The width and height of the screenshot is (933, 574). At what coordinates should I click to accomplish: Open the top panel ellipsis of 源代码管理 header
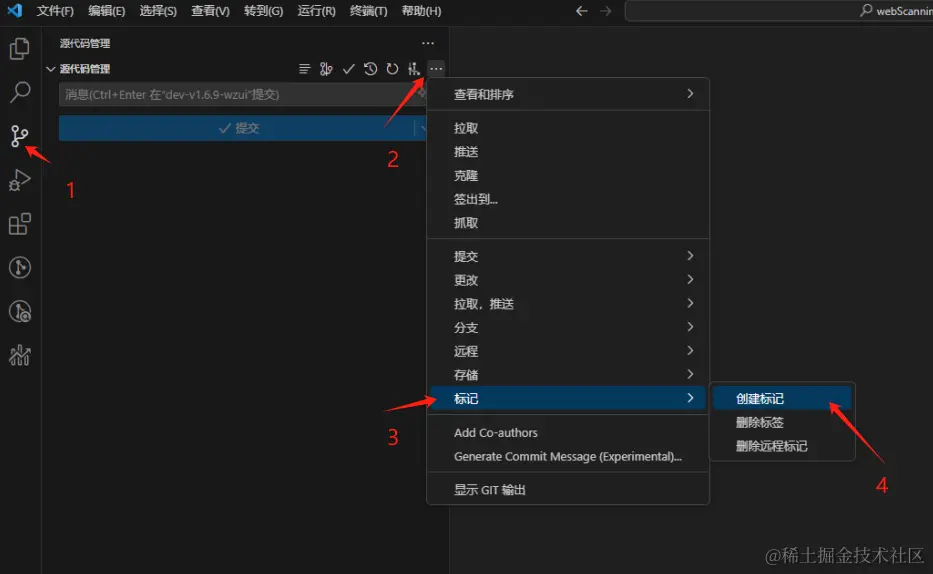(428, 43)
